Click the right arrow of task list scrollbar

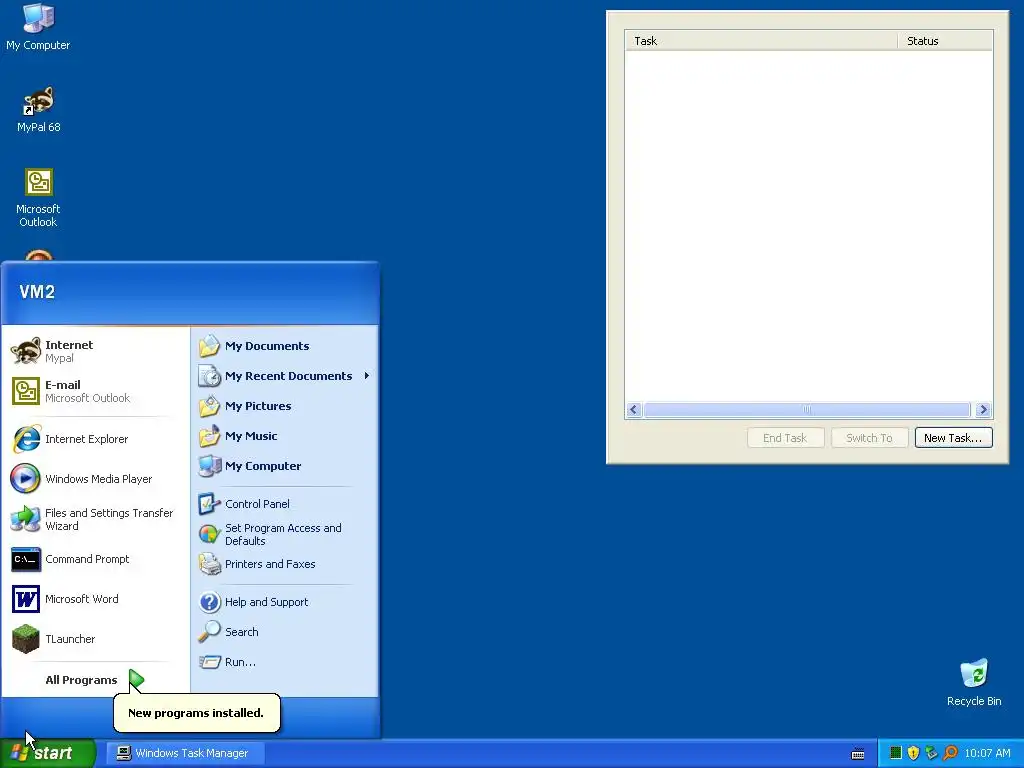point(983,409)
